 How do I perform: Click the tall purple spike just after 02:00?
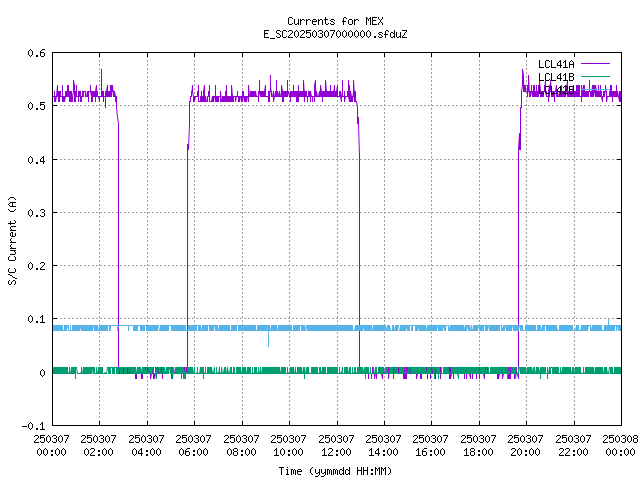coord(101,78)
